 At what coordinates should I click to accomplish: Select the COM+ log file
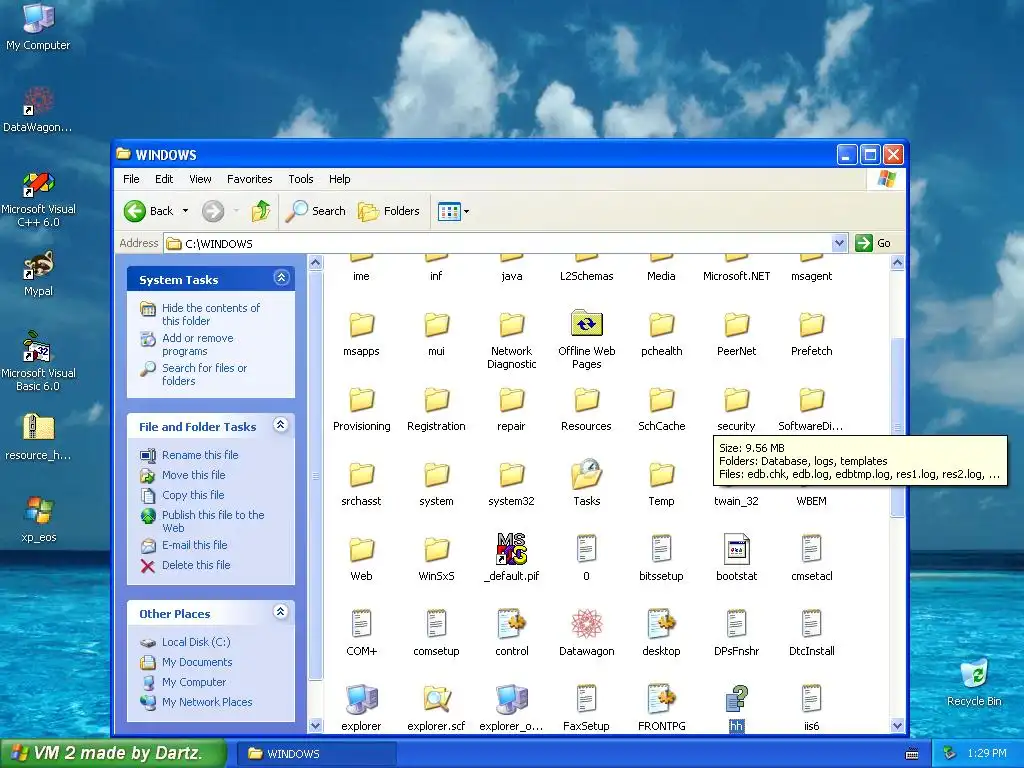click(361, 624)
